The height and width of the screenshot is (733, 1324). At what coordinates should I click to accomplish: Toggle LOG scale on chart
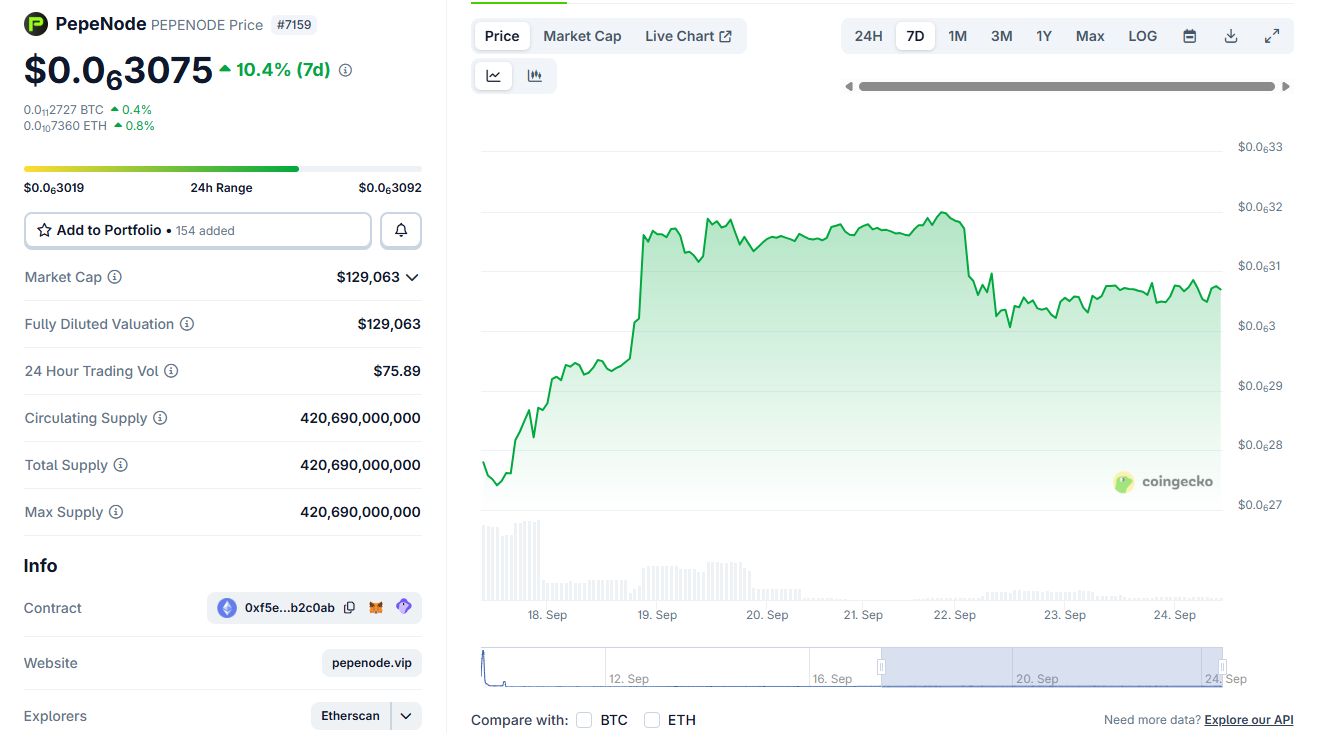(x=1143, y=36)
